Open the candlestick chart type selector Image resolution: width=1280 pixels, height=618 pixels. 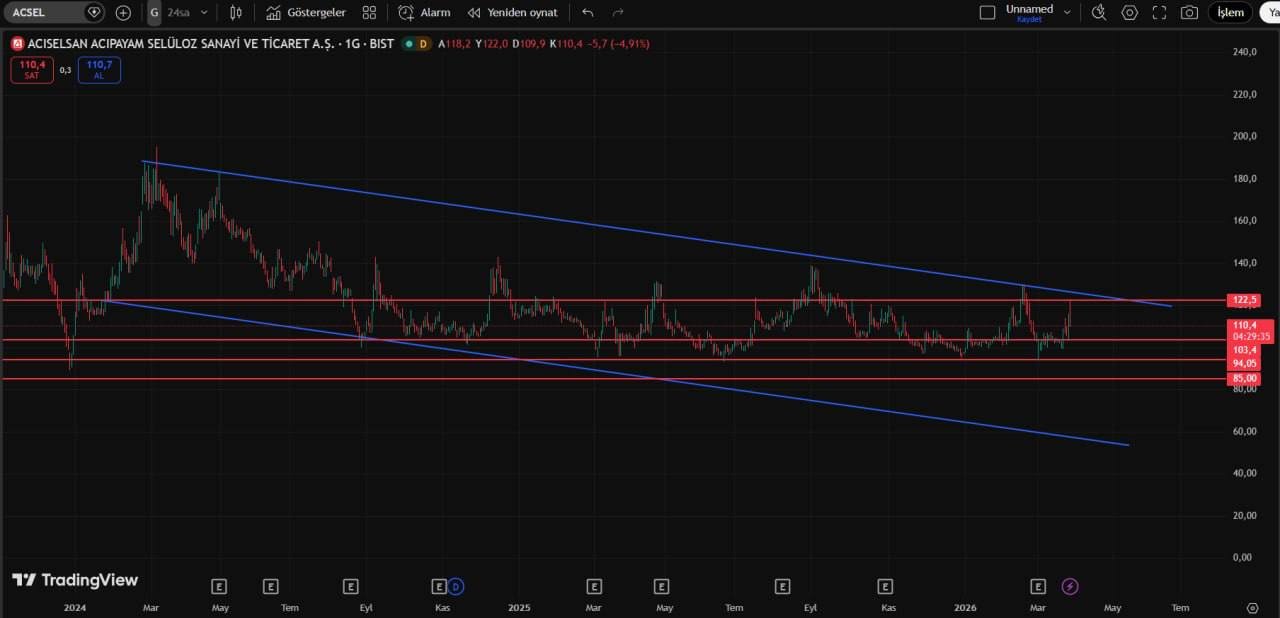(x=236, y=13)
